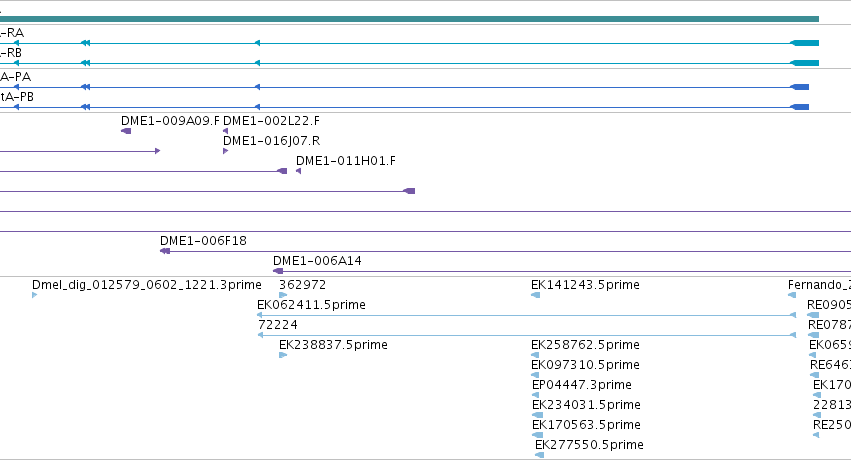
Task: Click the EP04447.3prime feature glyph
Action: 536,395
